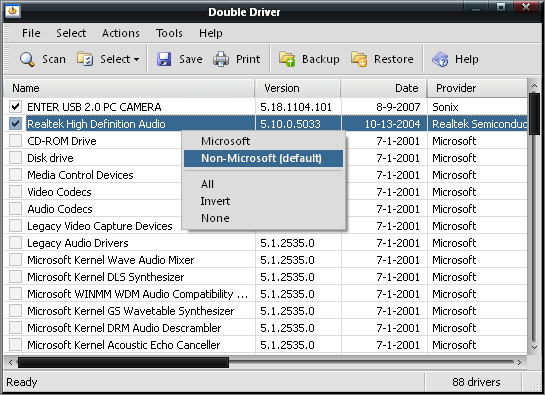The height and width of the screenshot is (395, 545).
Task: Click the Backup folder icon
Action: point(287,59)
